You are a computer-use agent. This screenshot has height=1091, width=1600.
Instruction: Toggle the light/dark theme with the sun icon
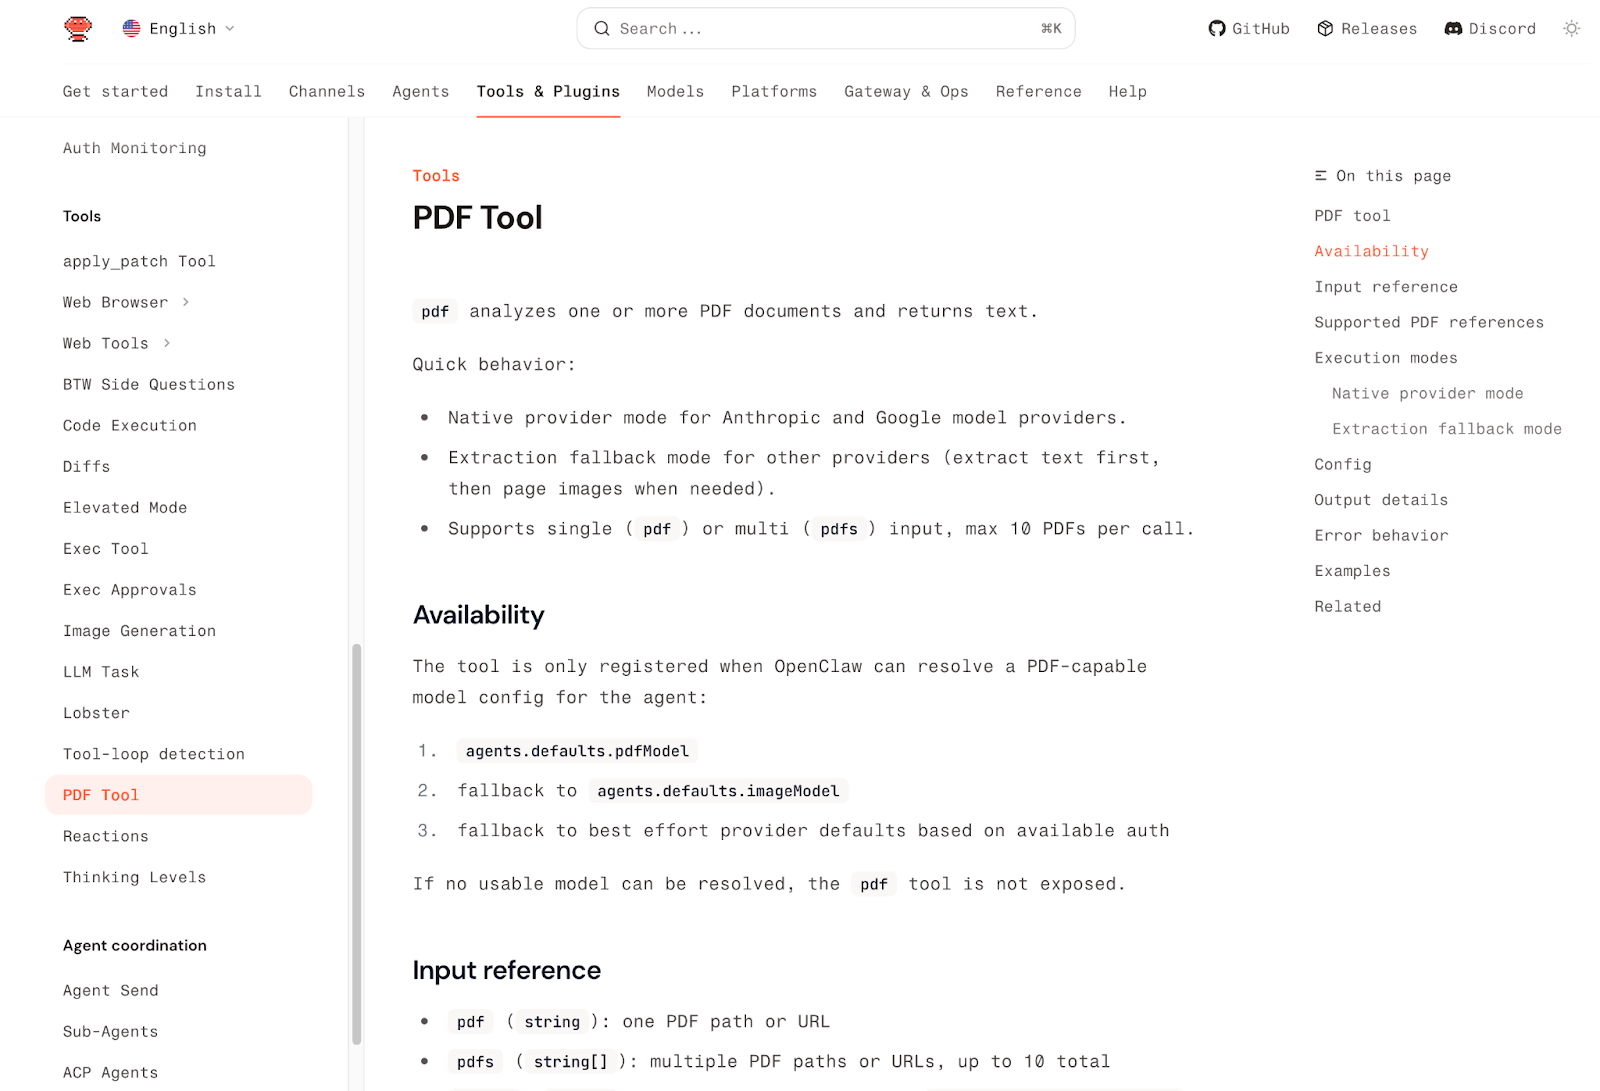[1570, 28]
